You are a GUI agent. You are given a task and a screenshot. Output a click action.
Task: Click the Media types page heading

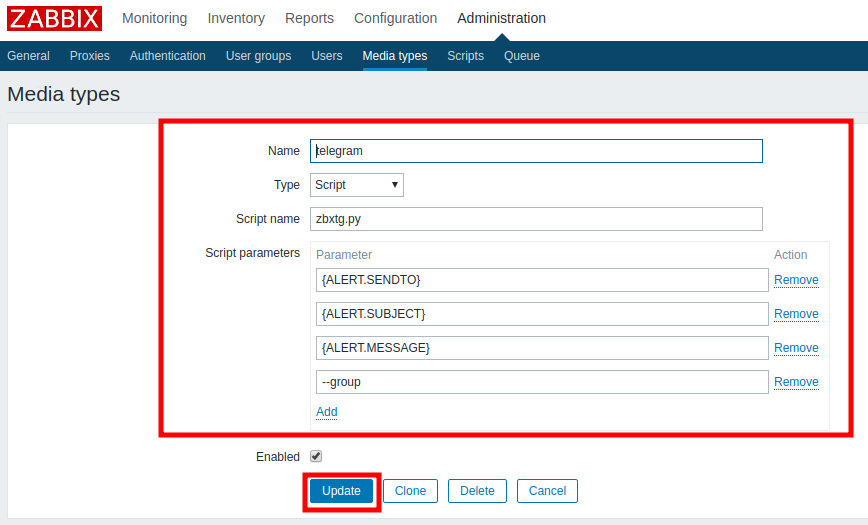(64, 94)
